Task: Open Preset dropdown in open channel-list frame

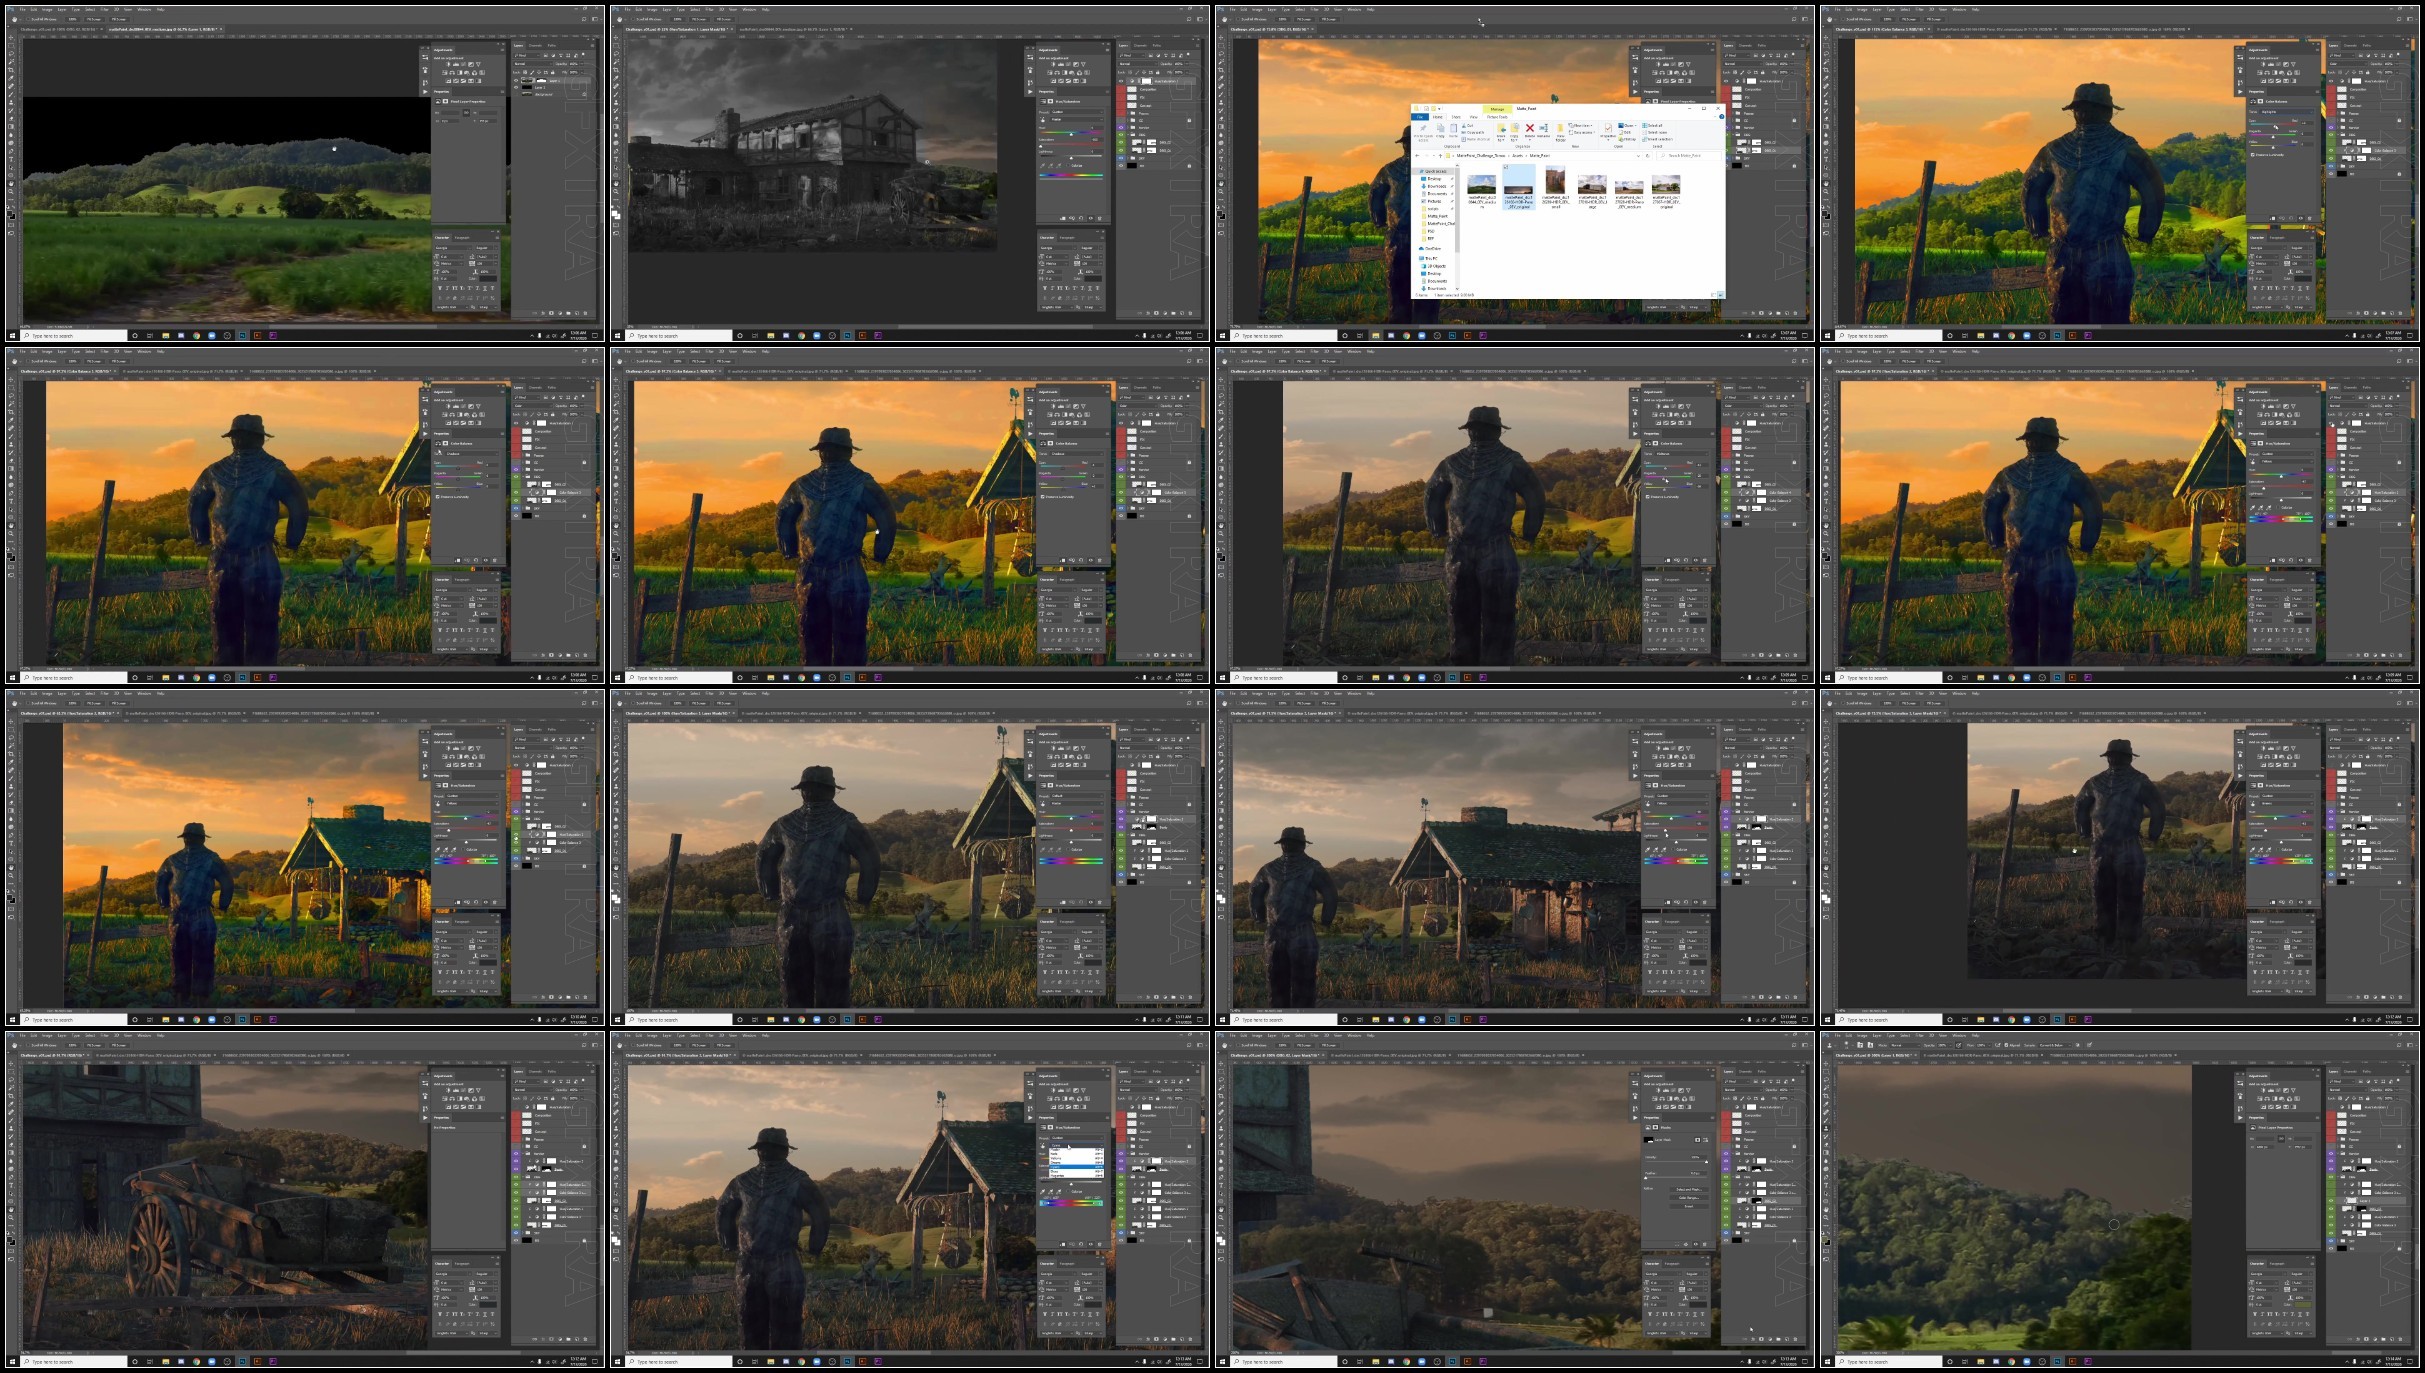Action: pyautogui.click(x=1077, y=1138)
